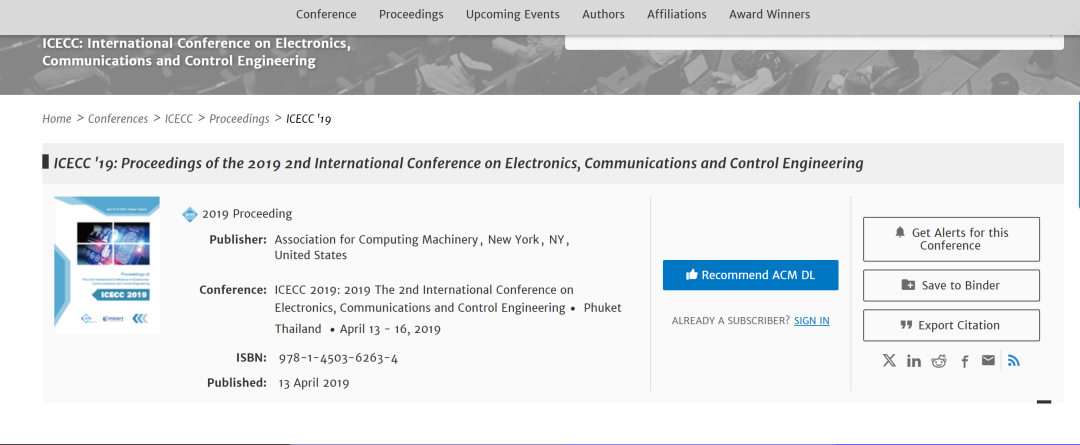Click the "13 April 2019" published date
This screenshot has width=1080, height=445.
pyautogui.click(x=313, y=383)
